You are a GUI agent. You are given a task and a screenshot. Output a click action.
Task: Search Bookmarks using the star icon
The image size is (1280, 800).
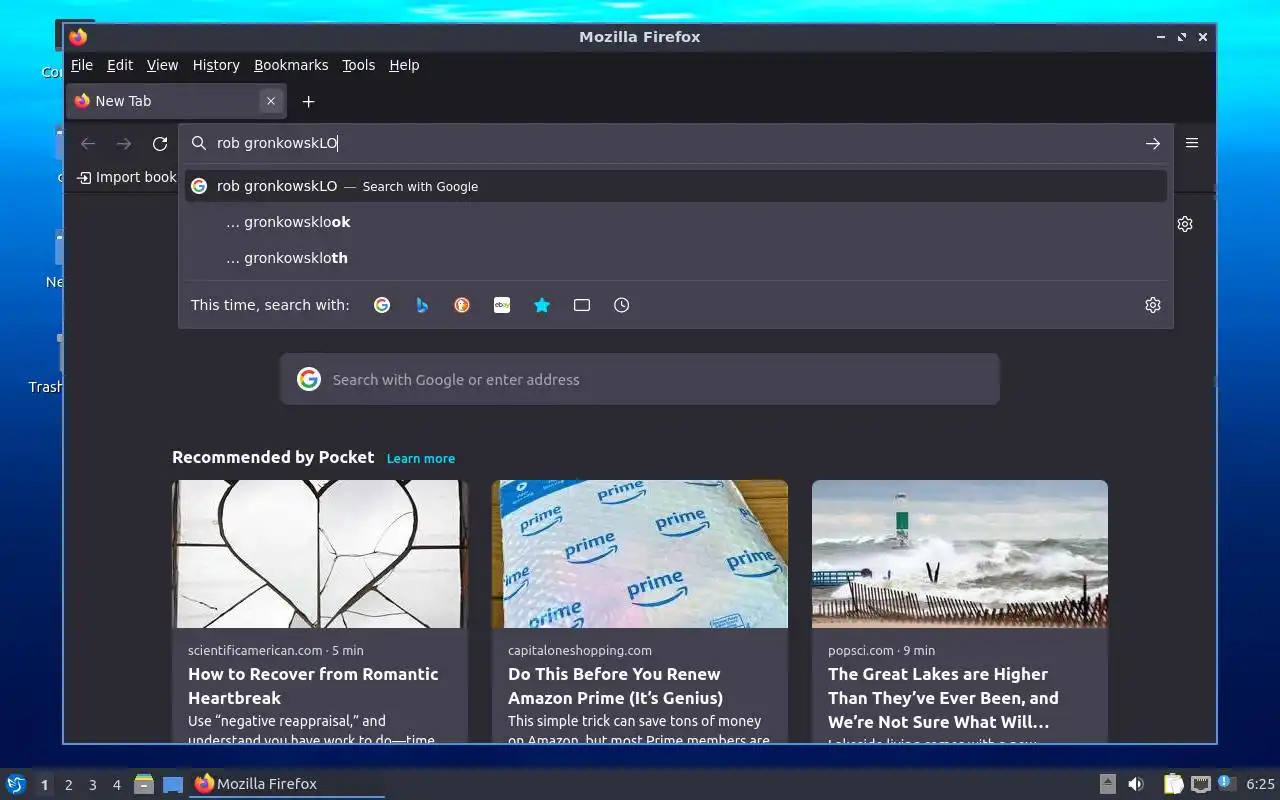point(542,305)
